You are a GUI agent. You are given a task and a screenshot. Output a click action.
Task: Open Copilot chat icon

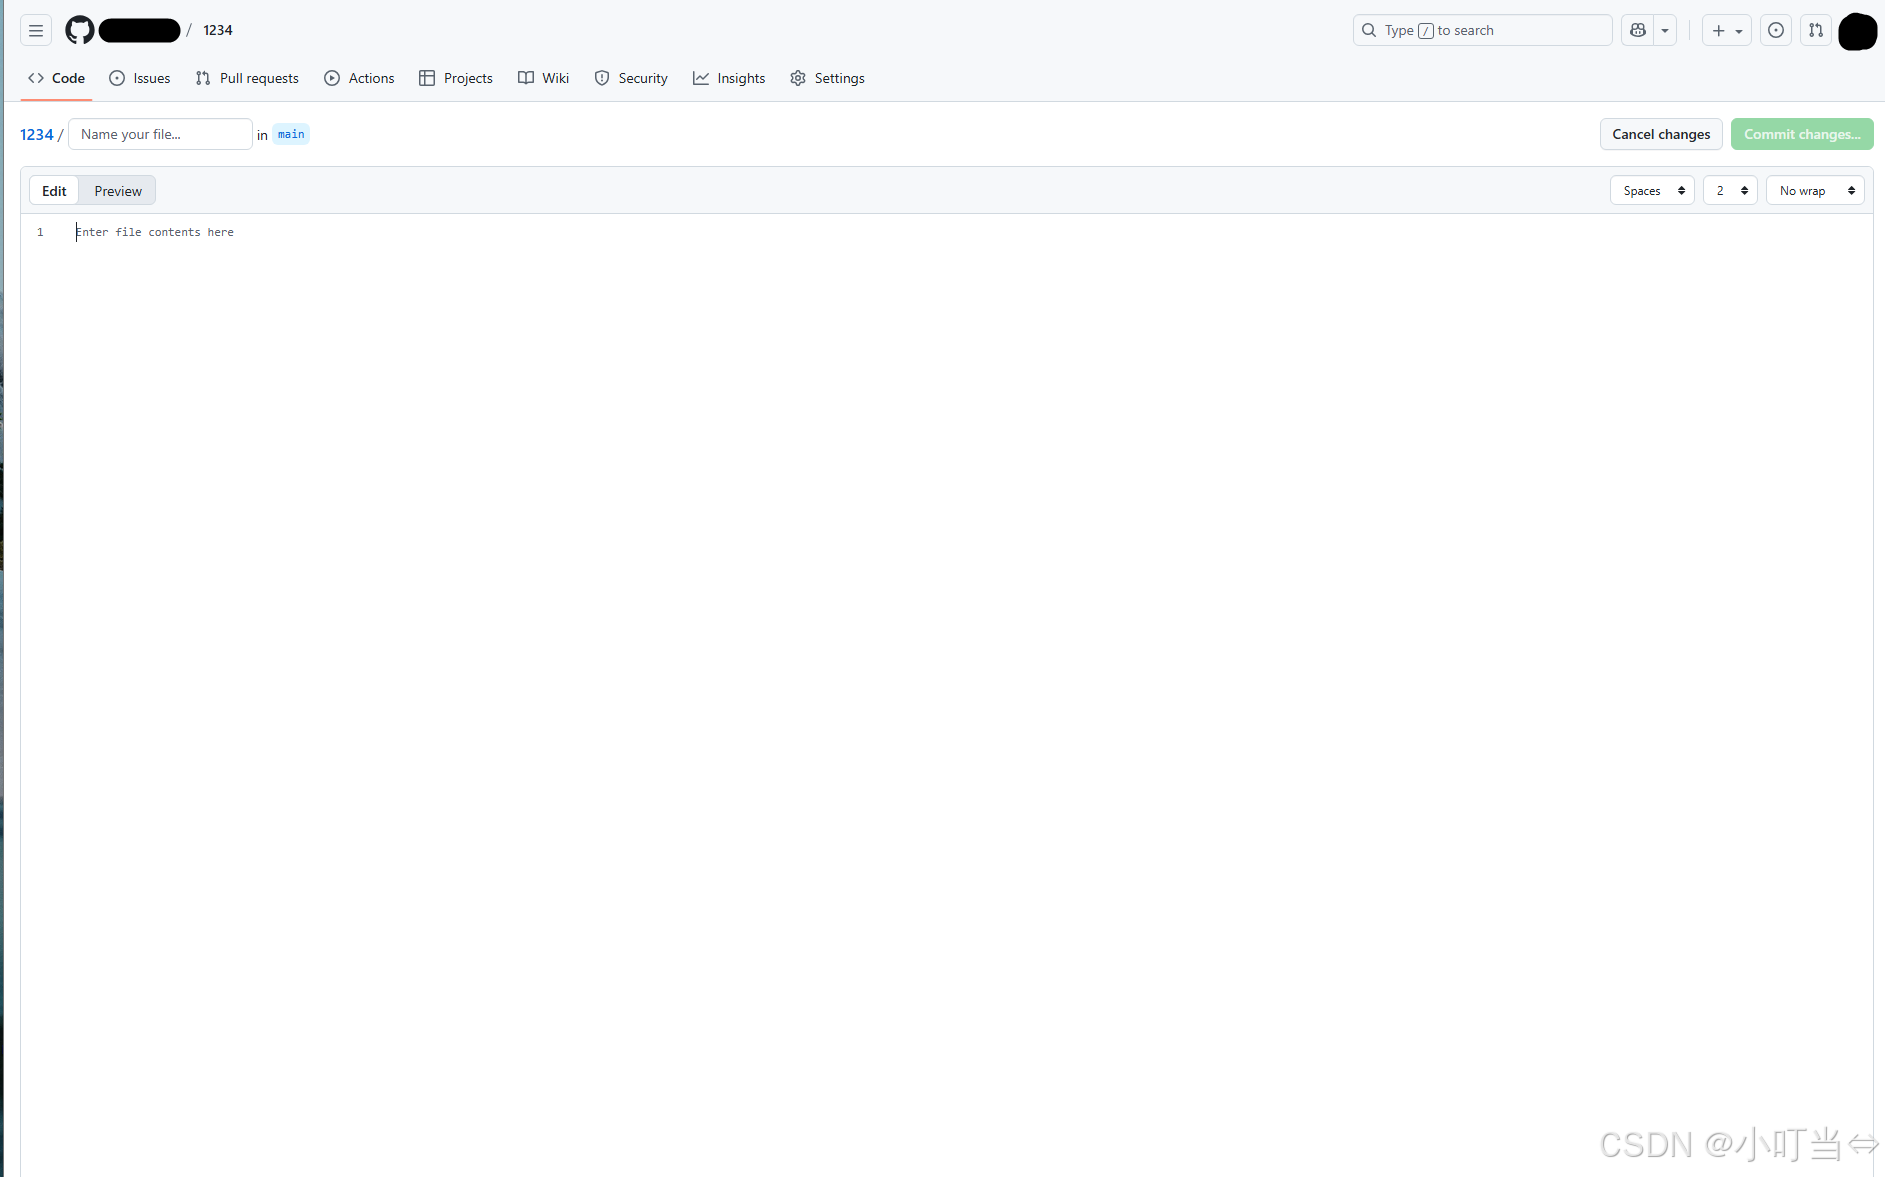point(1637,30)
